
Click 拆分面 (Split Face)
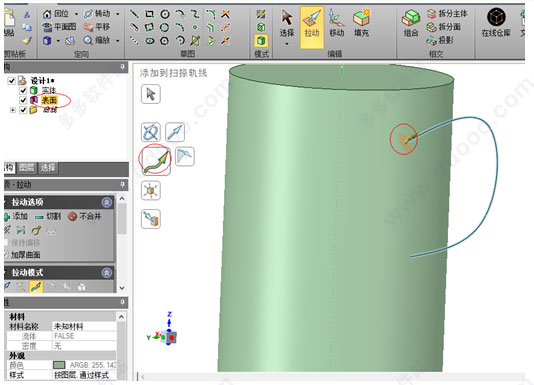click(x=443, y=27)
